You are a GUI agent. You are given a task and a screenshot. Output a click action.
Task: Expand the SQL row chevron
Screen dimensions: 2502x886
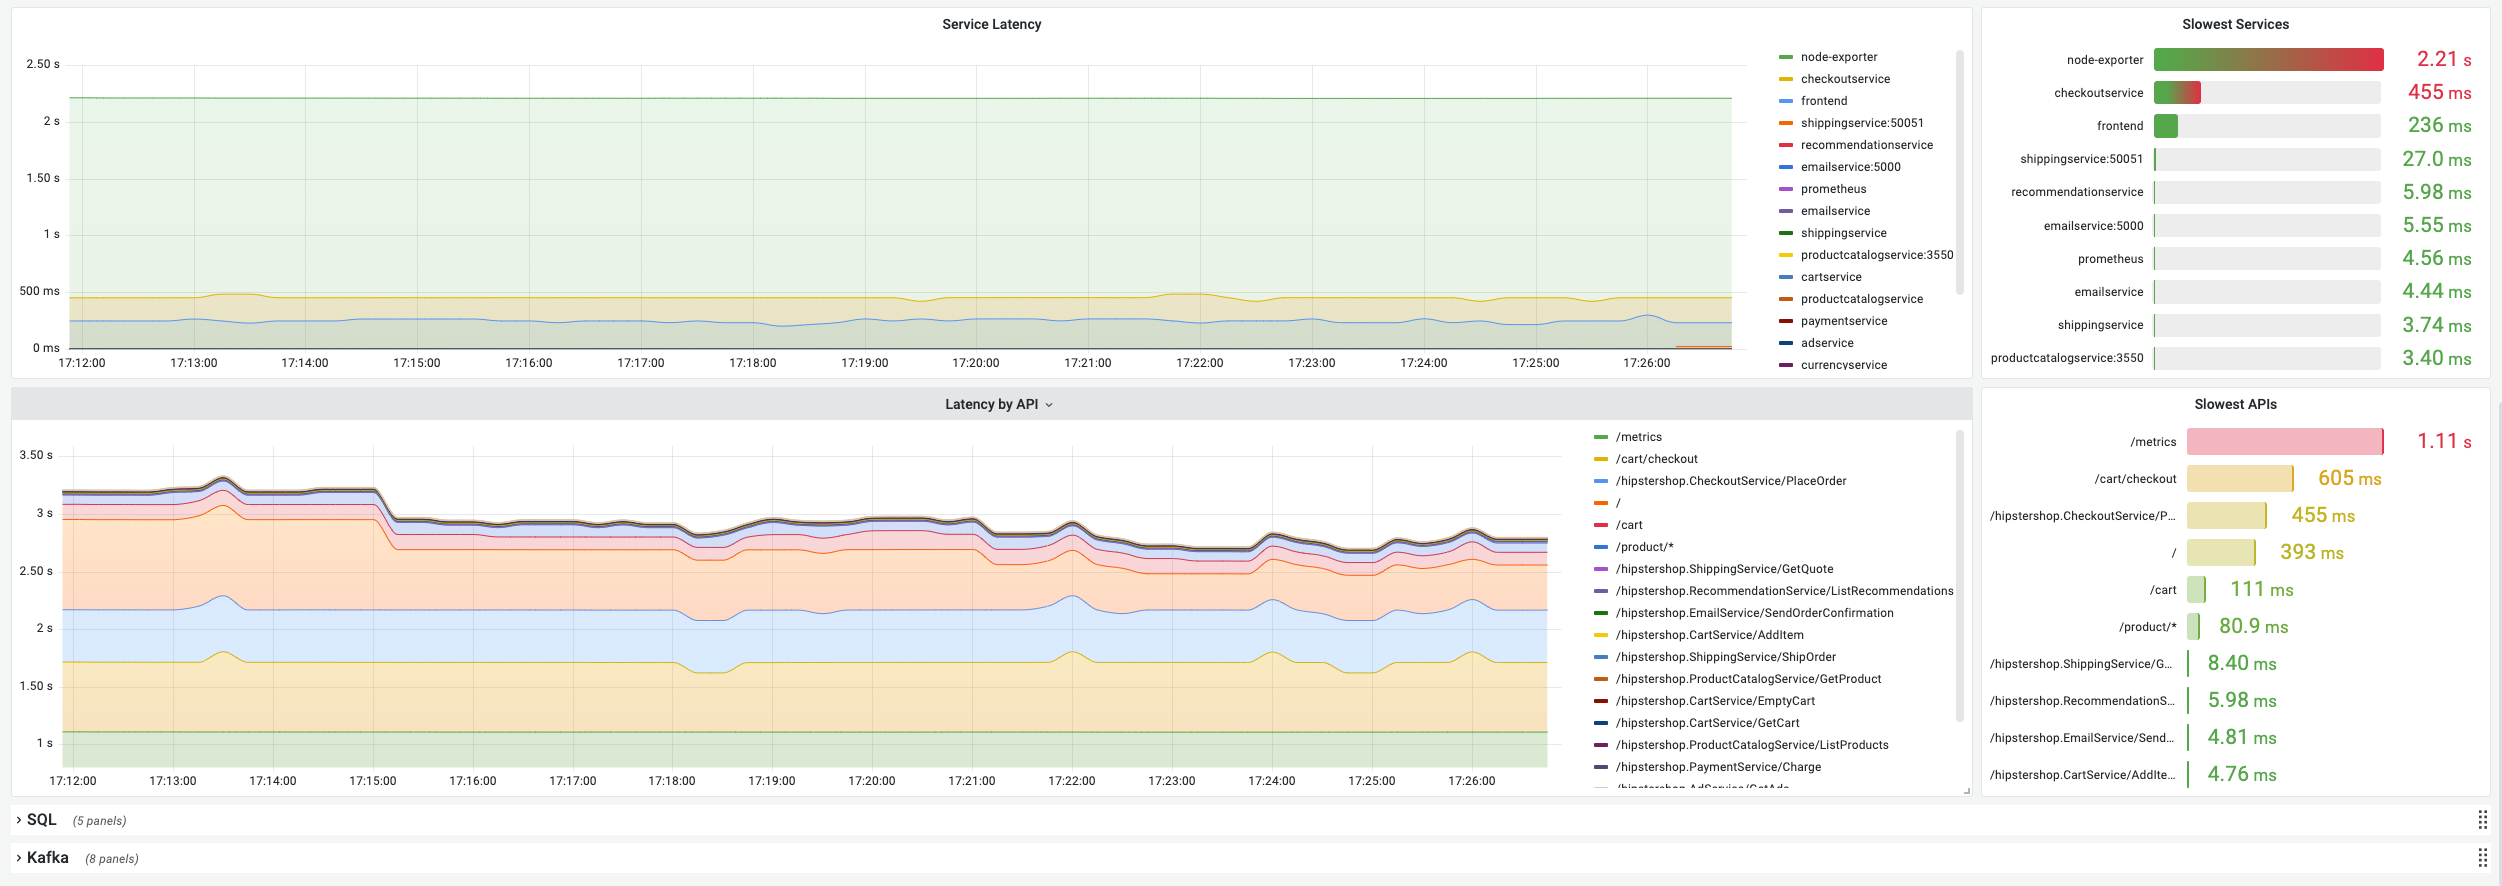point(19,820)
